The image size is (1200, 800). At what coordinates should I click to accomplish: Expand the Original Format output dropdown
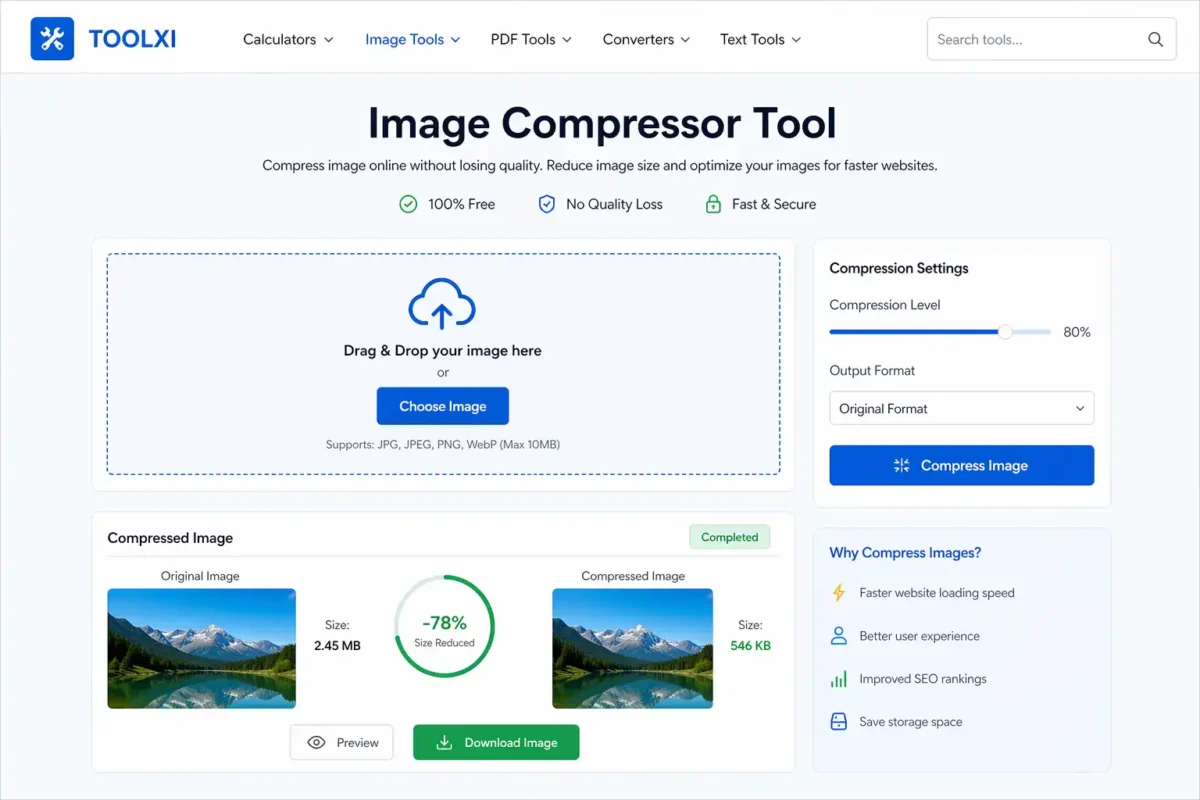(962, 409)
